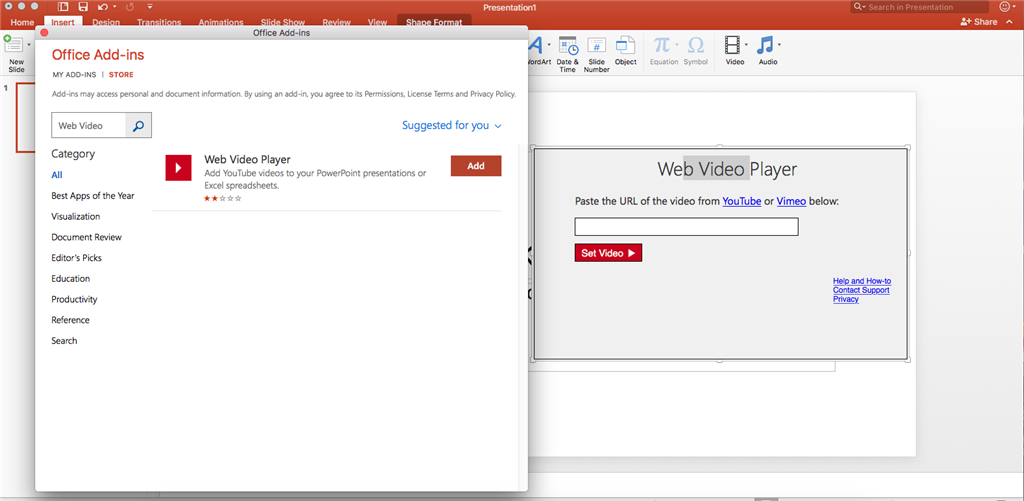Open the Equation dropdown arrow
Viewport: 1024px width, 501px height.
pos(677,45)
